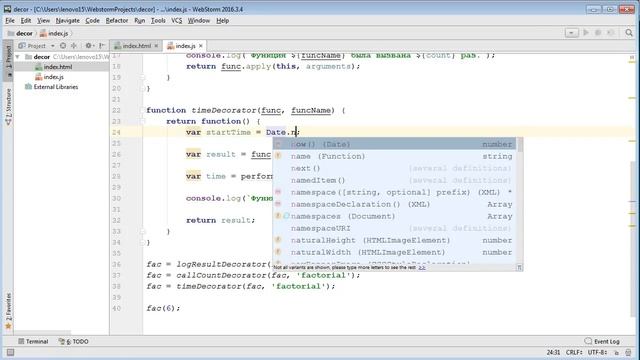Open the Terminal tool window
The image size is (640, 360).
tap(33, 341)
